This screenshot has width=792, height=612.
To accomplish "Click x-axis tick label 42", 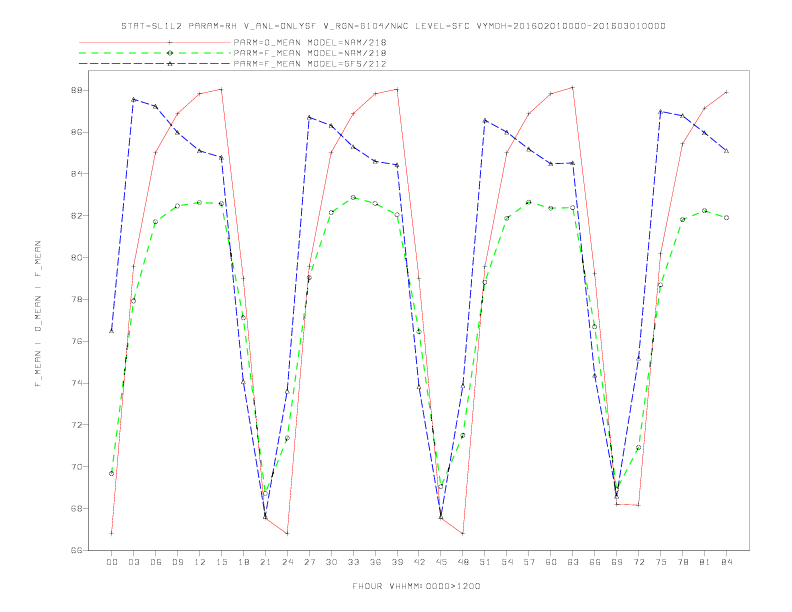I will click(419, 562).
